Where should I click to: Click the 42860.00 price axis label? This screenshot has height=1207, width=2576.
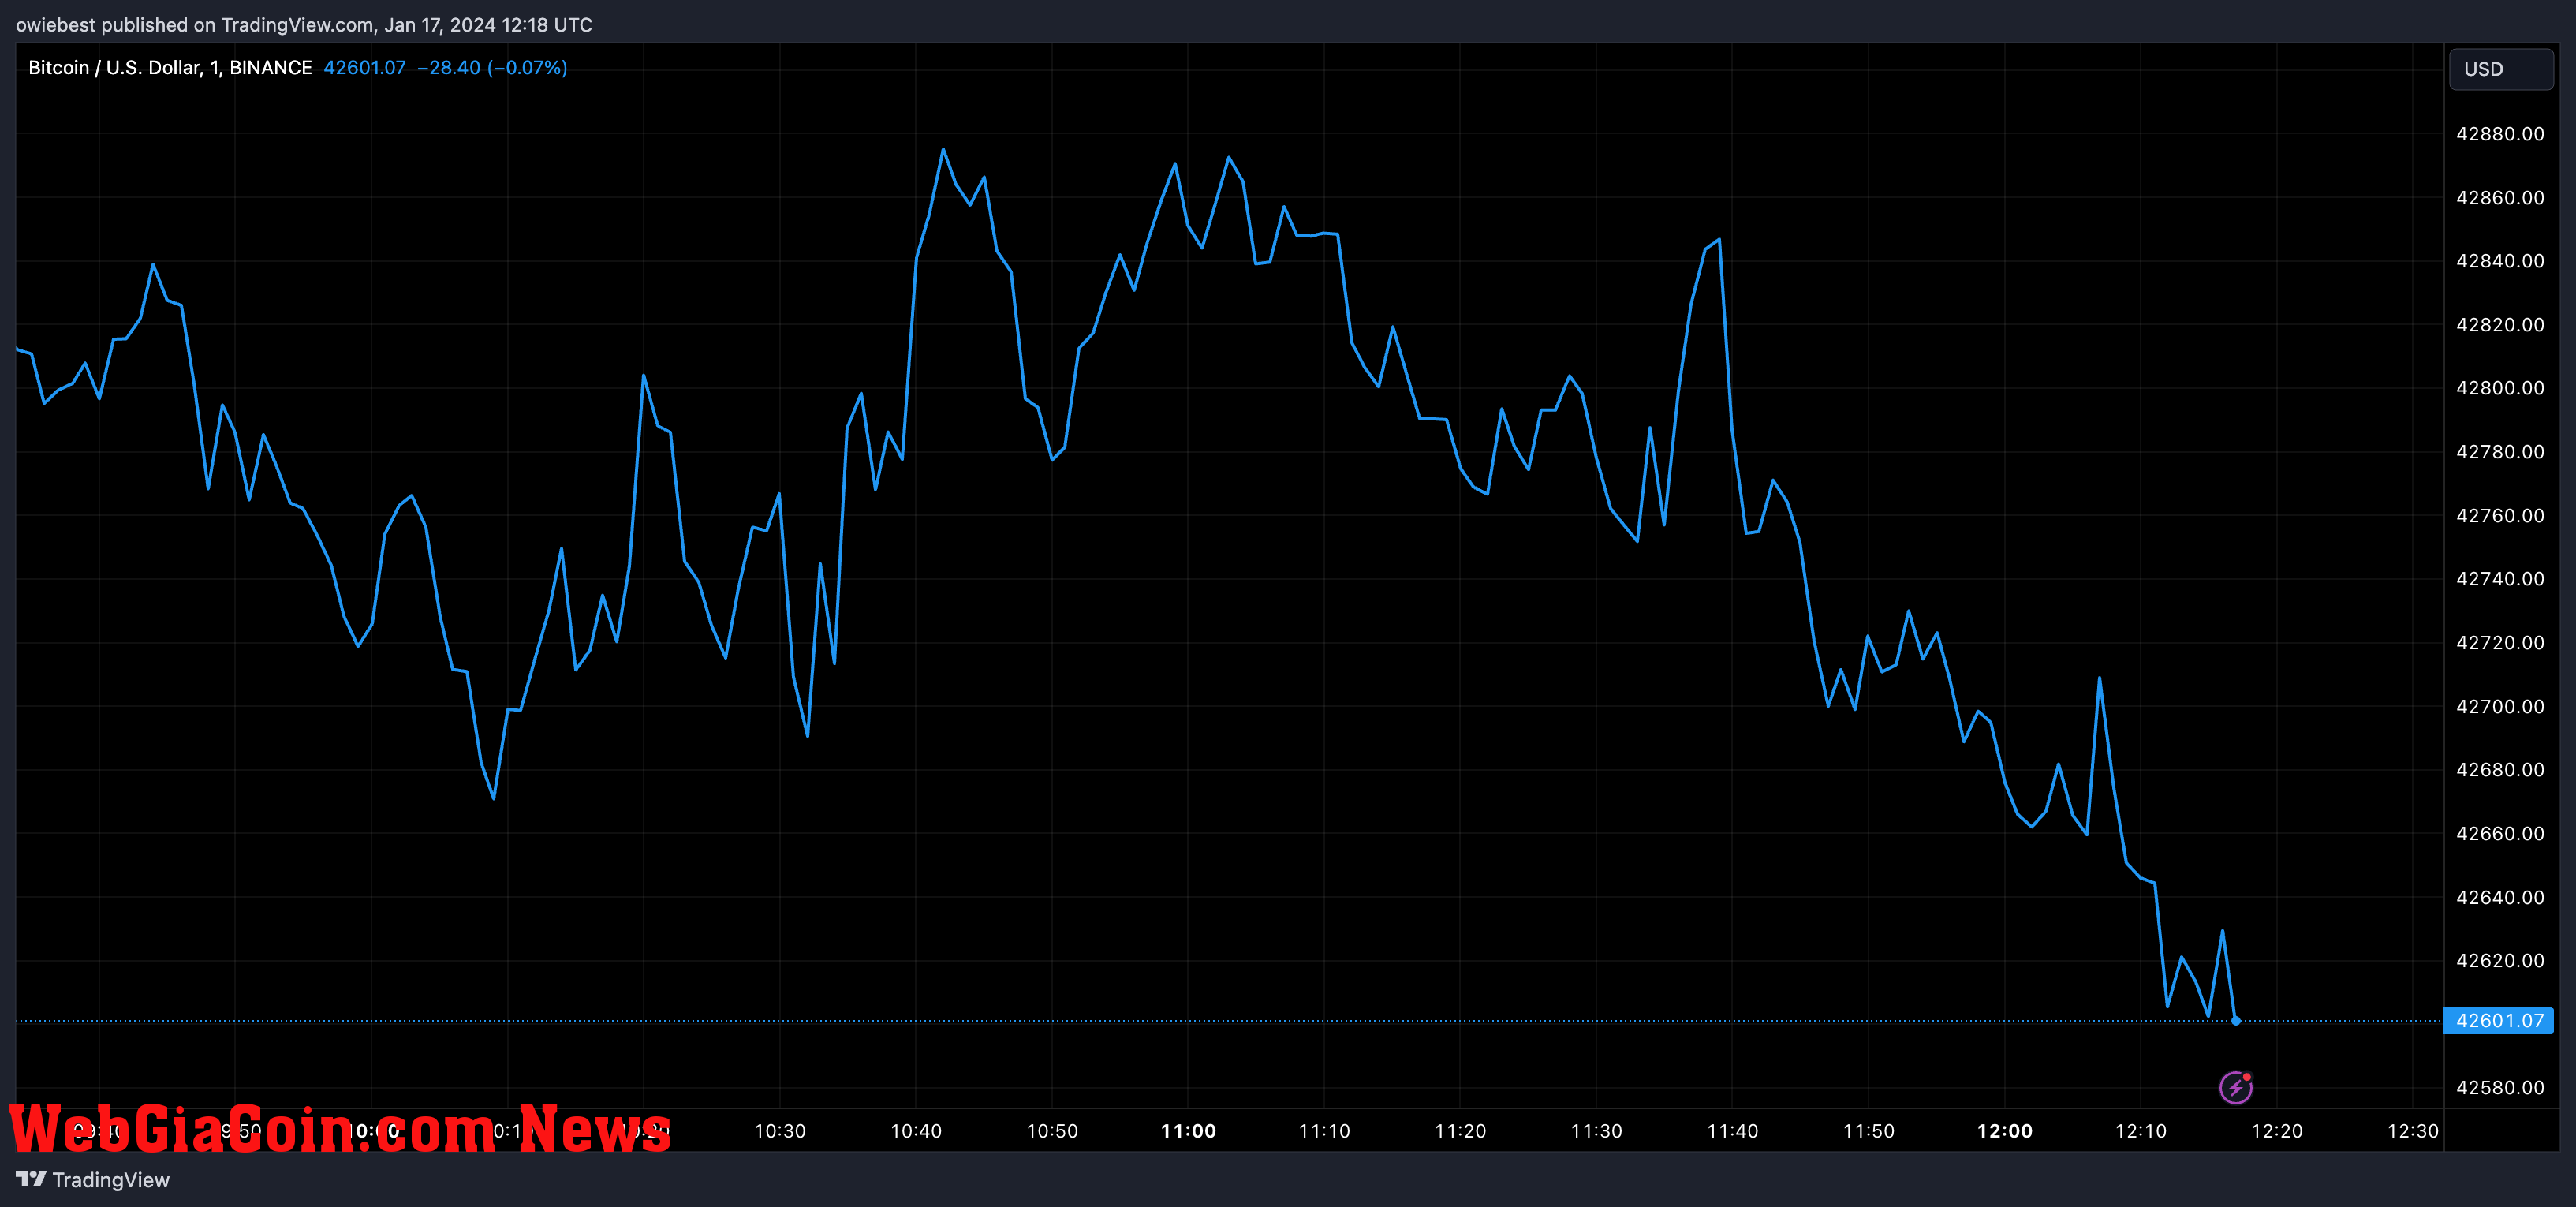[x=2500, y=198]
